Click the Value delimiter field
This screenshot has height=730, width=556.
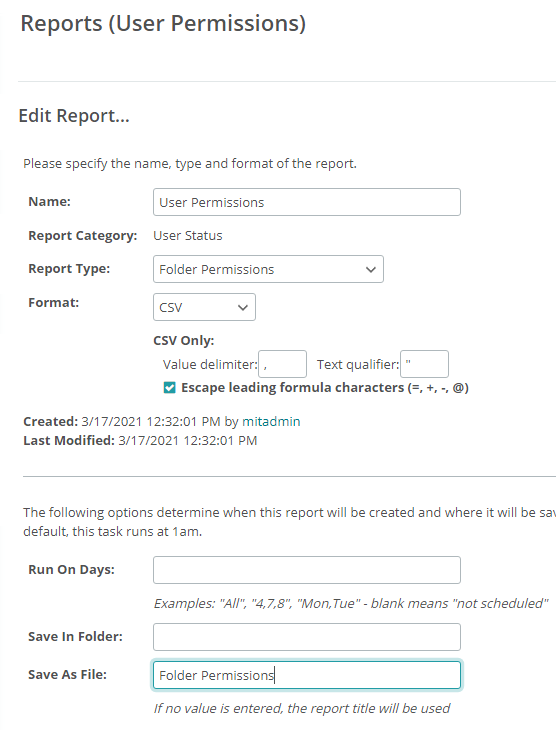coord(282,364)
